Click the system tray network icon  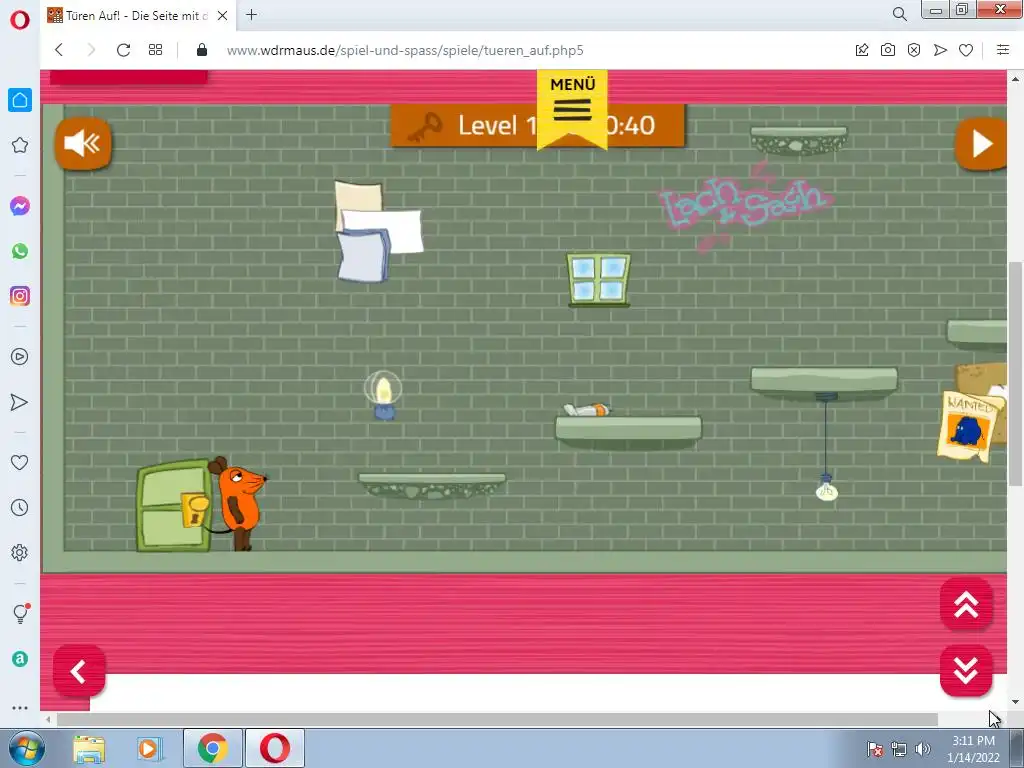[x=899, y=749]
